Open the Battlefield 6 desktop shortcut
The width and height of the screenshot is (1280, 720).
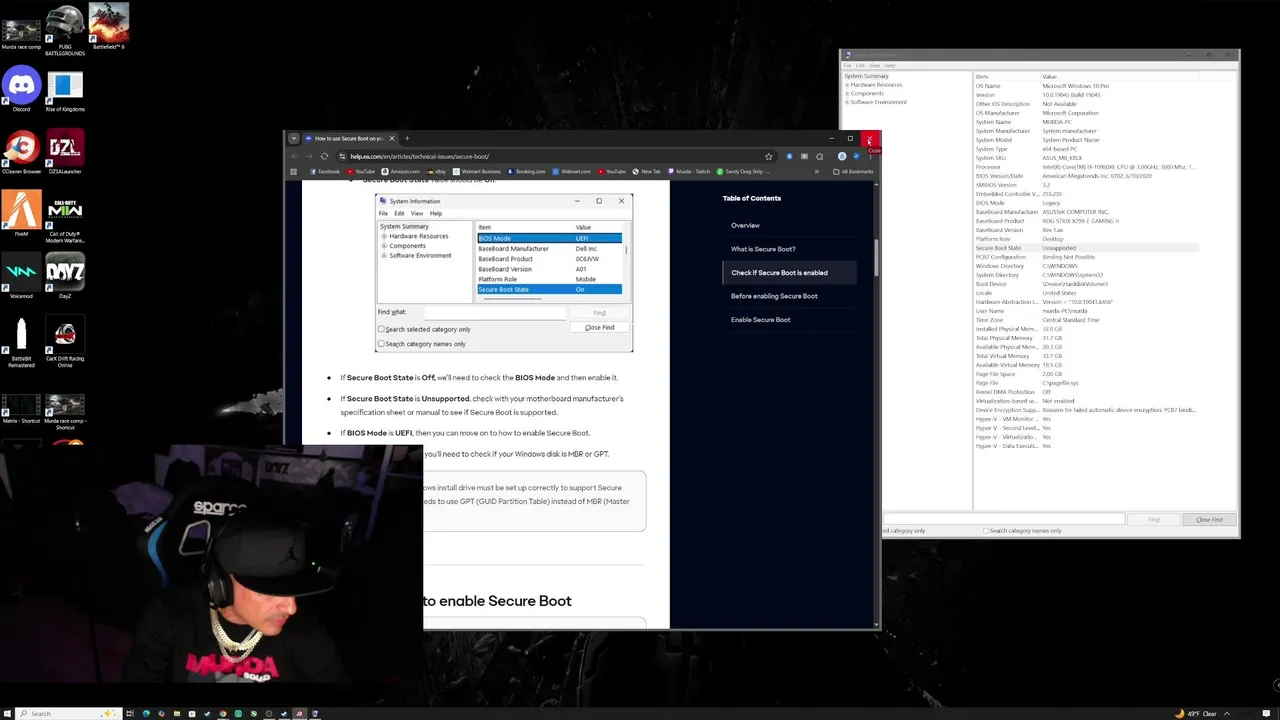pyautogui.click(x=108, y=25)
